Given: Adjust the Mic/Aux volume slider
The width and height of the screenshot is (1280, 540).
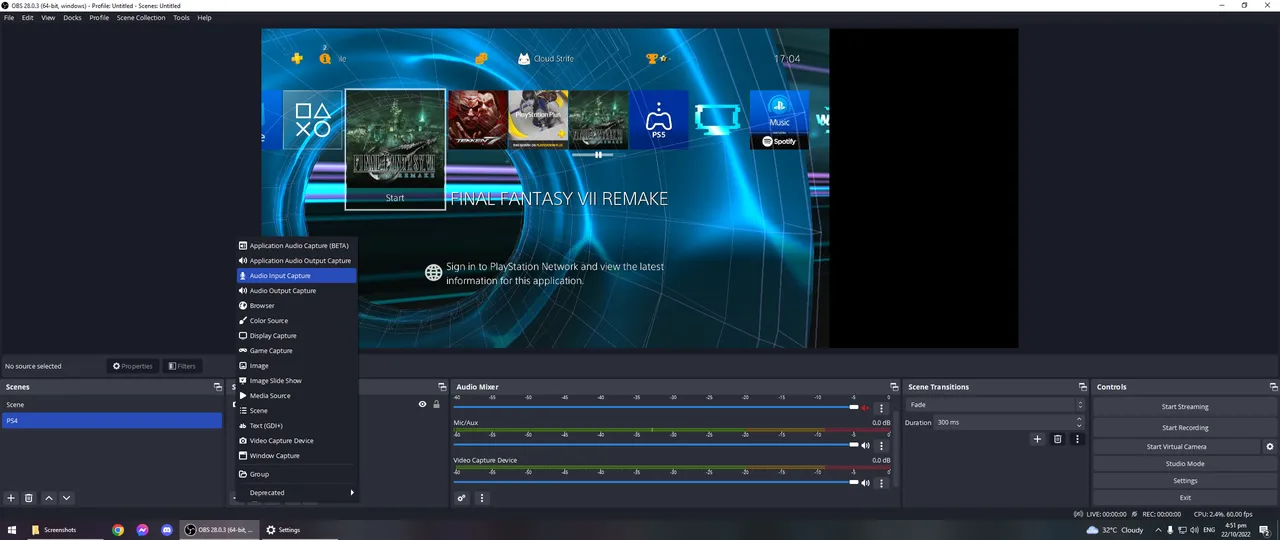Looking at the screenshot, I should coord(656,445).
